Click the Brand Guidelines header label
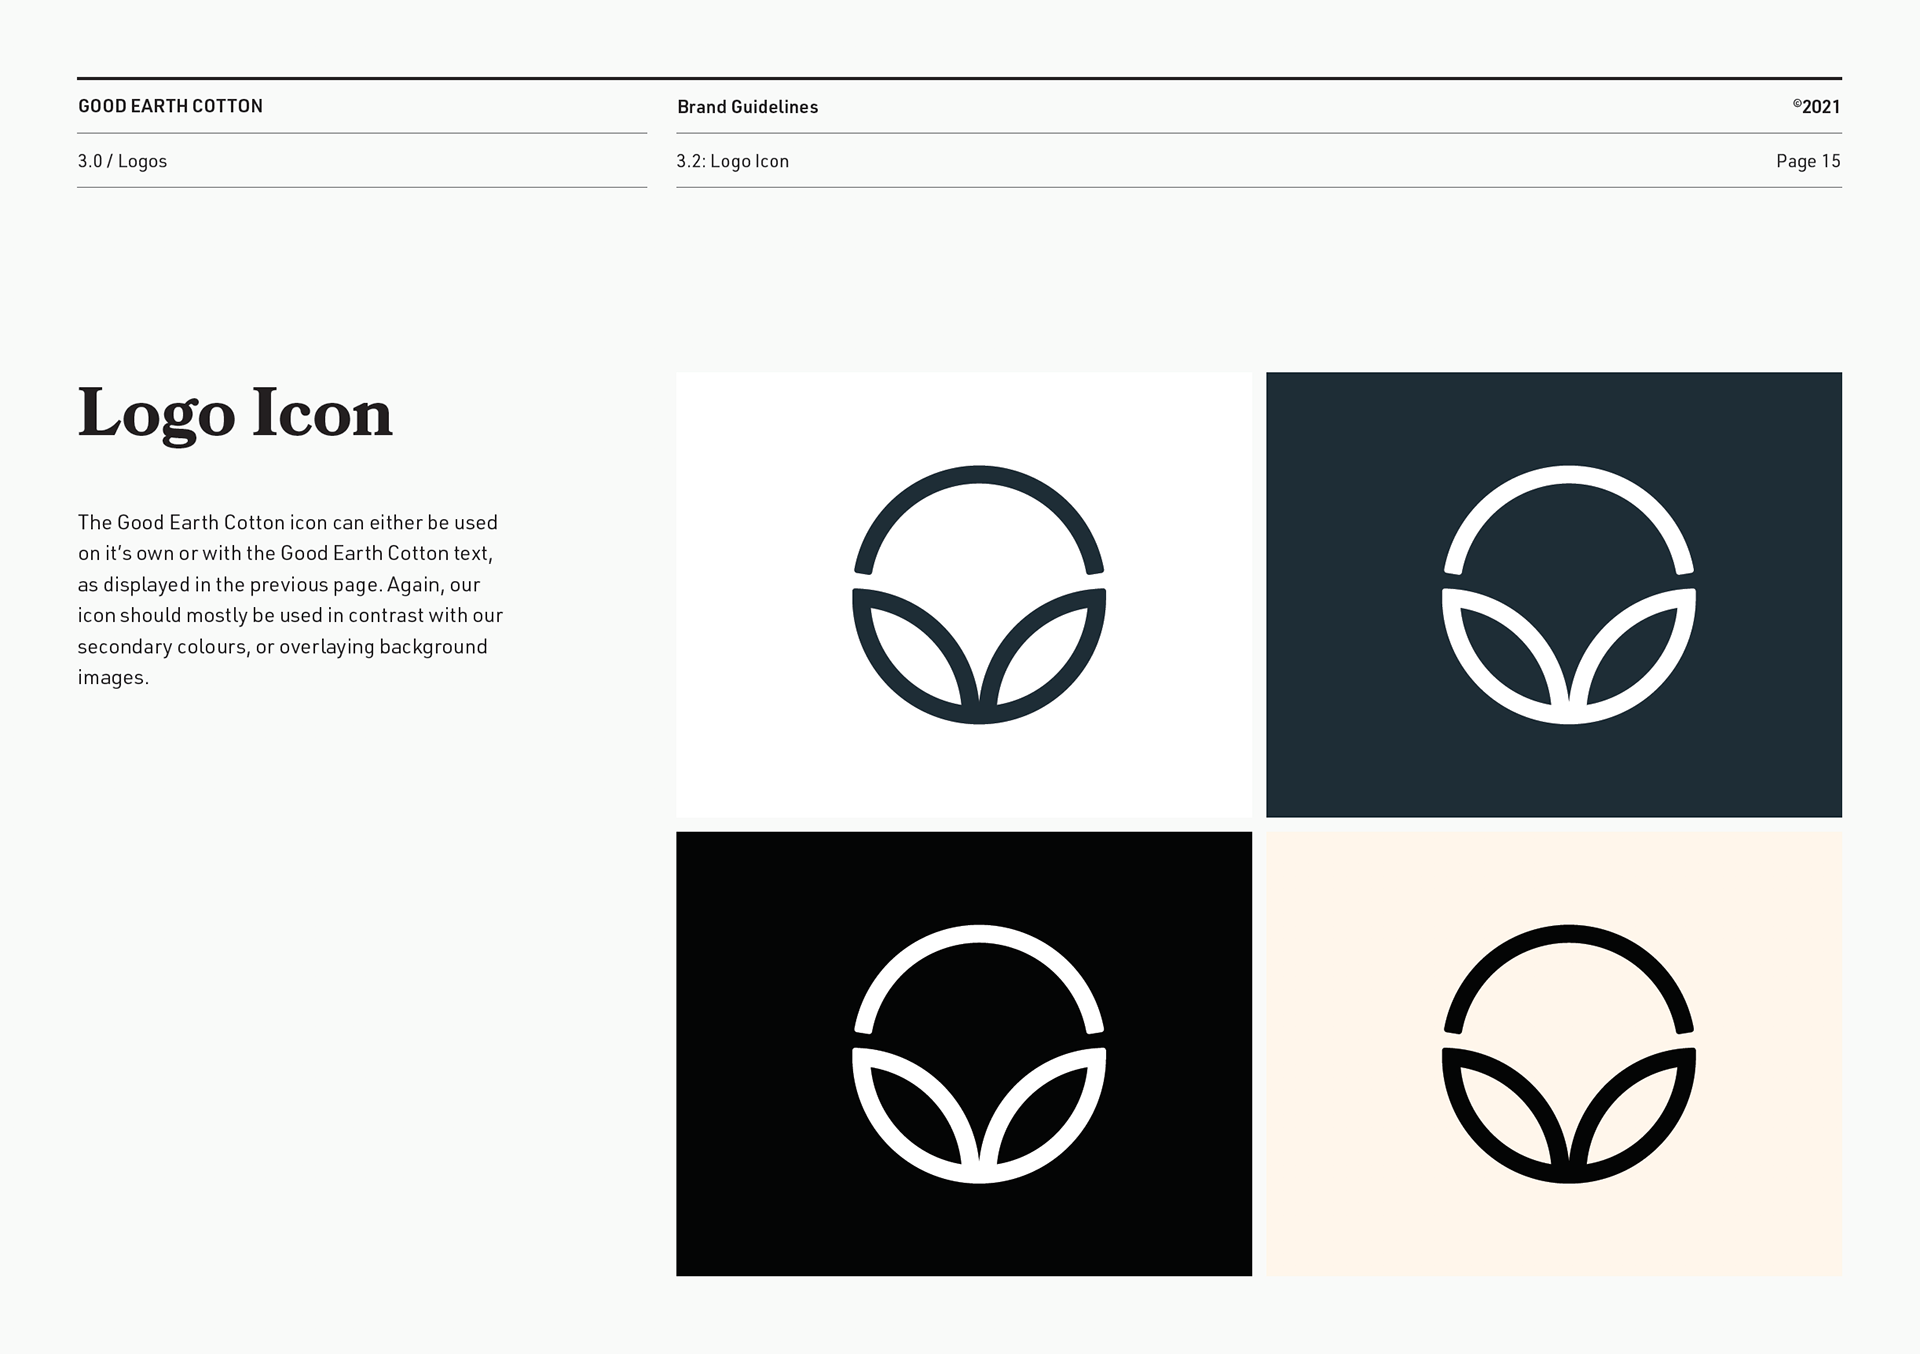Image resolution: width=1920 pixels, height=1354 pixels. [x=747, y=107]
